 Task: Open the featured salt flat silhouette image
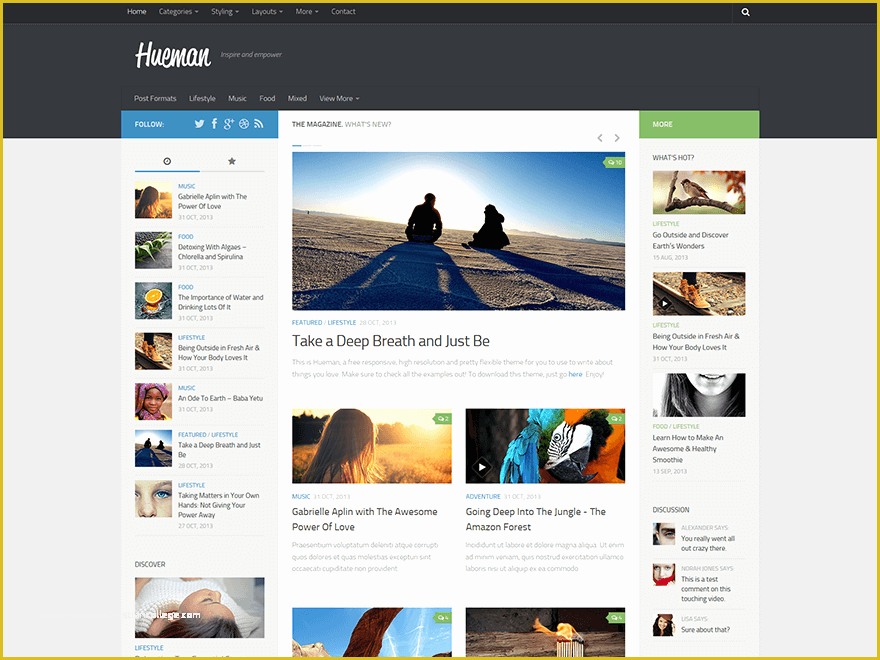click(458, 231)
